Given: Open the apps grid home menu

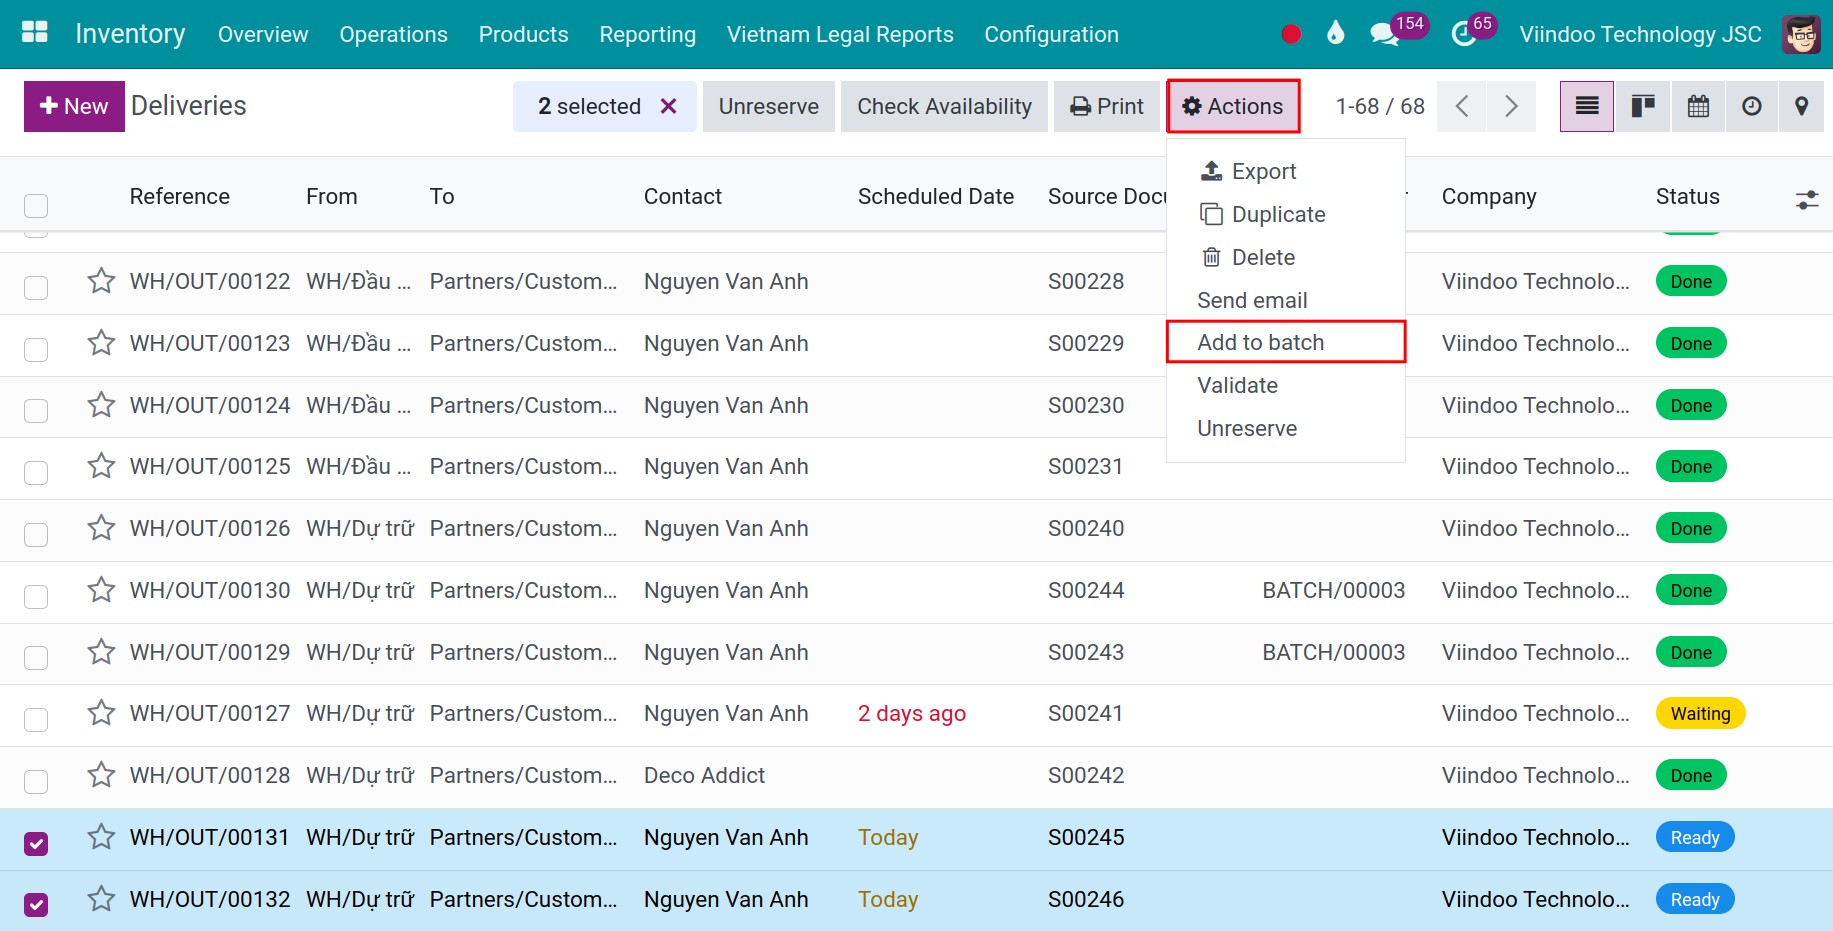Looking at the screenshot, I should pos(35,33).
